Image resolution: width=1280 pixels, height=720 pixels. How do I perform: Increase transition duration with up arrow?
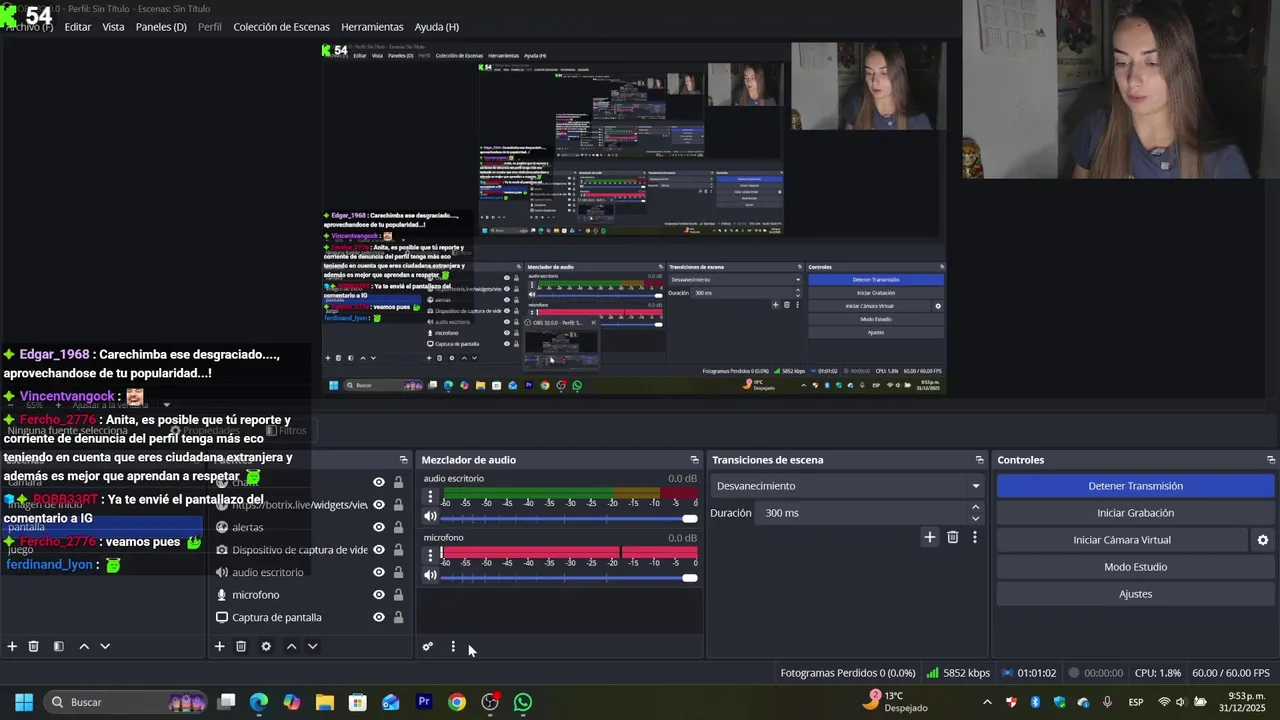click(x=976, y=507)
